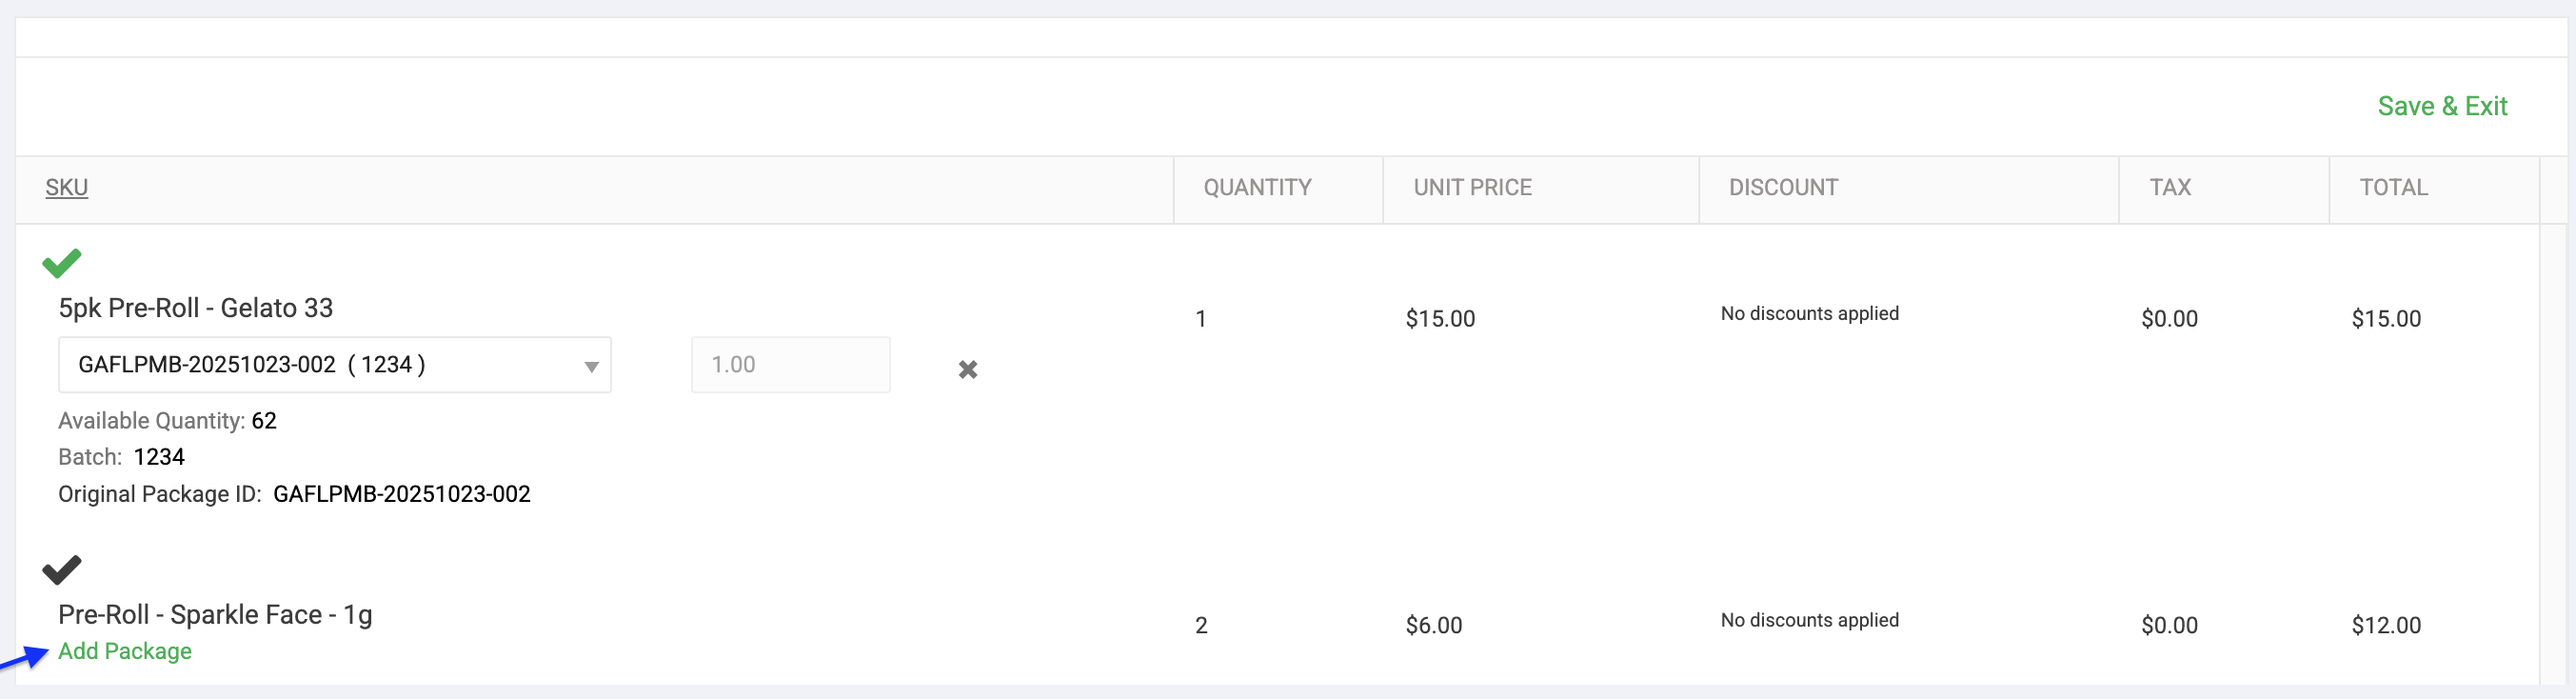Screen dimensions: 2576x699
Task: Click Save & Exit
Action: (x=2441, y=106)
